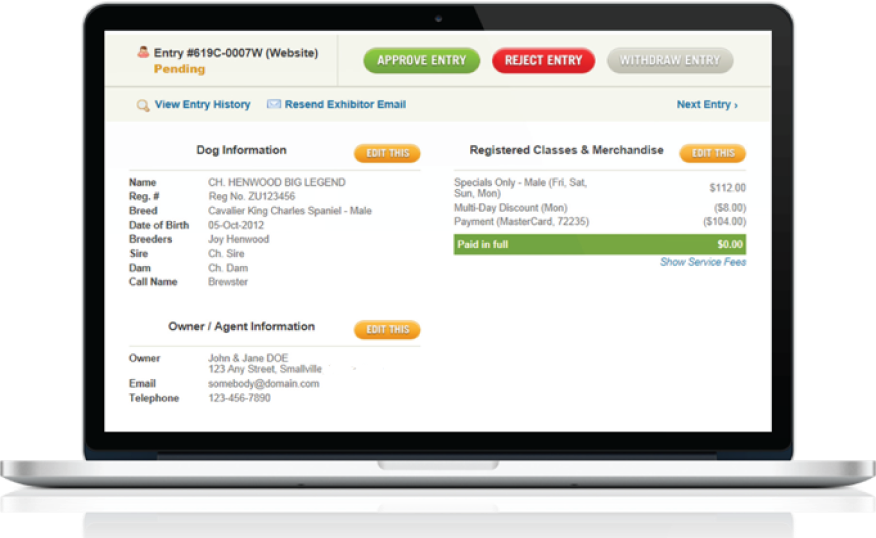The height and width of the screenshot is (538, 876).
Task: Edit the Dog Information section
Action: click(387, 153)
